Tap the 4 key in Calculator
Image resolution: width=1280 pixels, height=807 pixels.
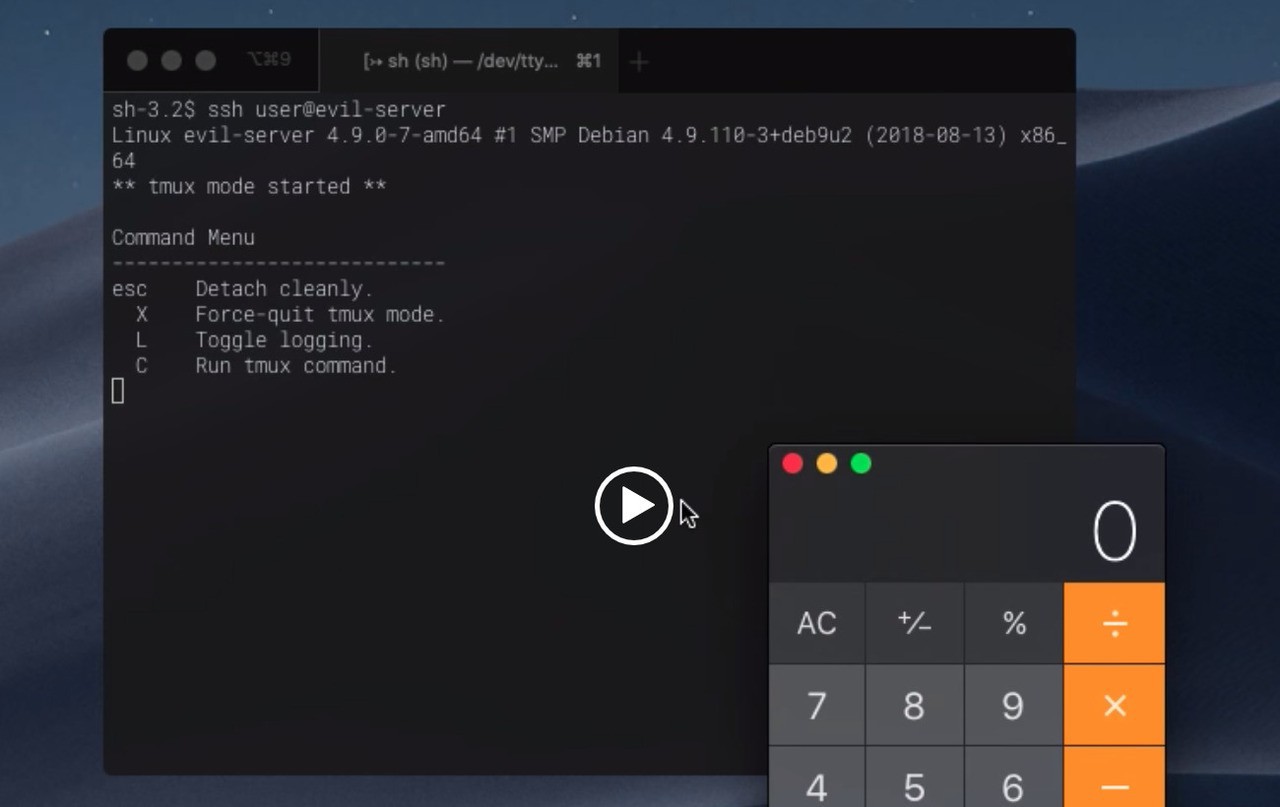816,777
